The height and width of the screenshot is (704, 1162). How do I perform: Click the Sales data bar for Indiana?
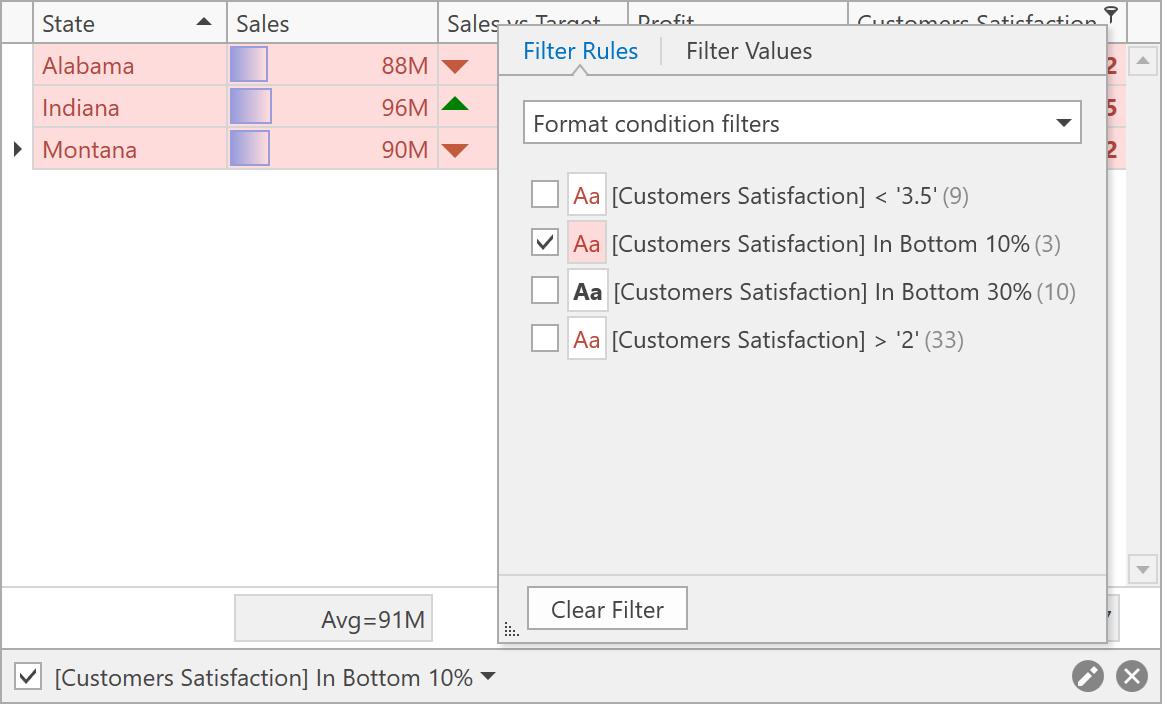coord(251,107)
